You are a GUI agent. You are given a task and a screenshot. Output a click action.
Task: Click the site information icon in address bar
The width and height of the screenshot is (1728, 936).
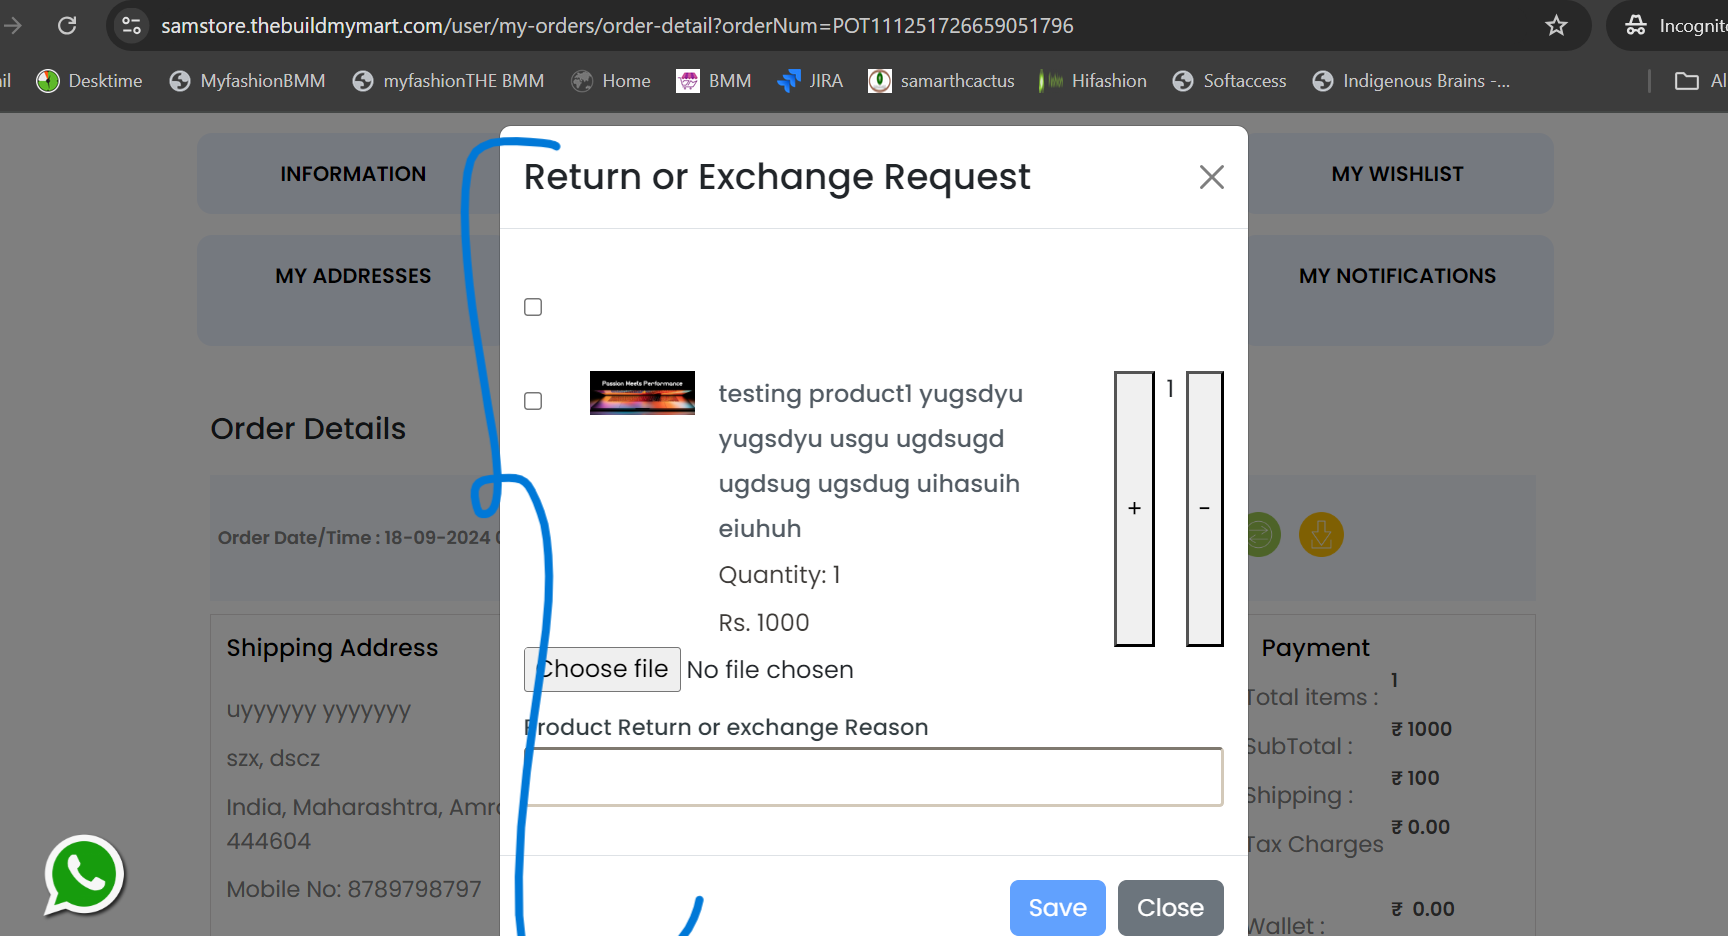[131, 25]
